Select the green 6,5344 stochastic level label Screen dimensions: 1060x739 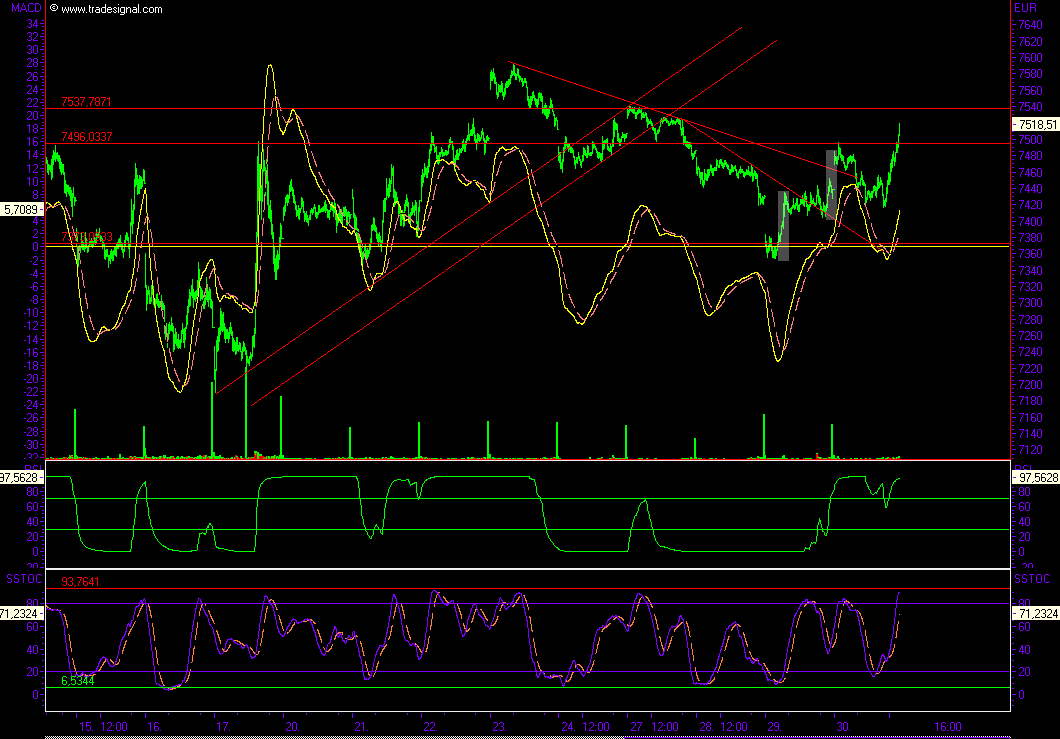pyautogui.click(x=78, y=680)
